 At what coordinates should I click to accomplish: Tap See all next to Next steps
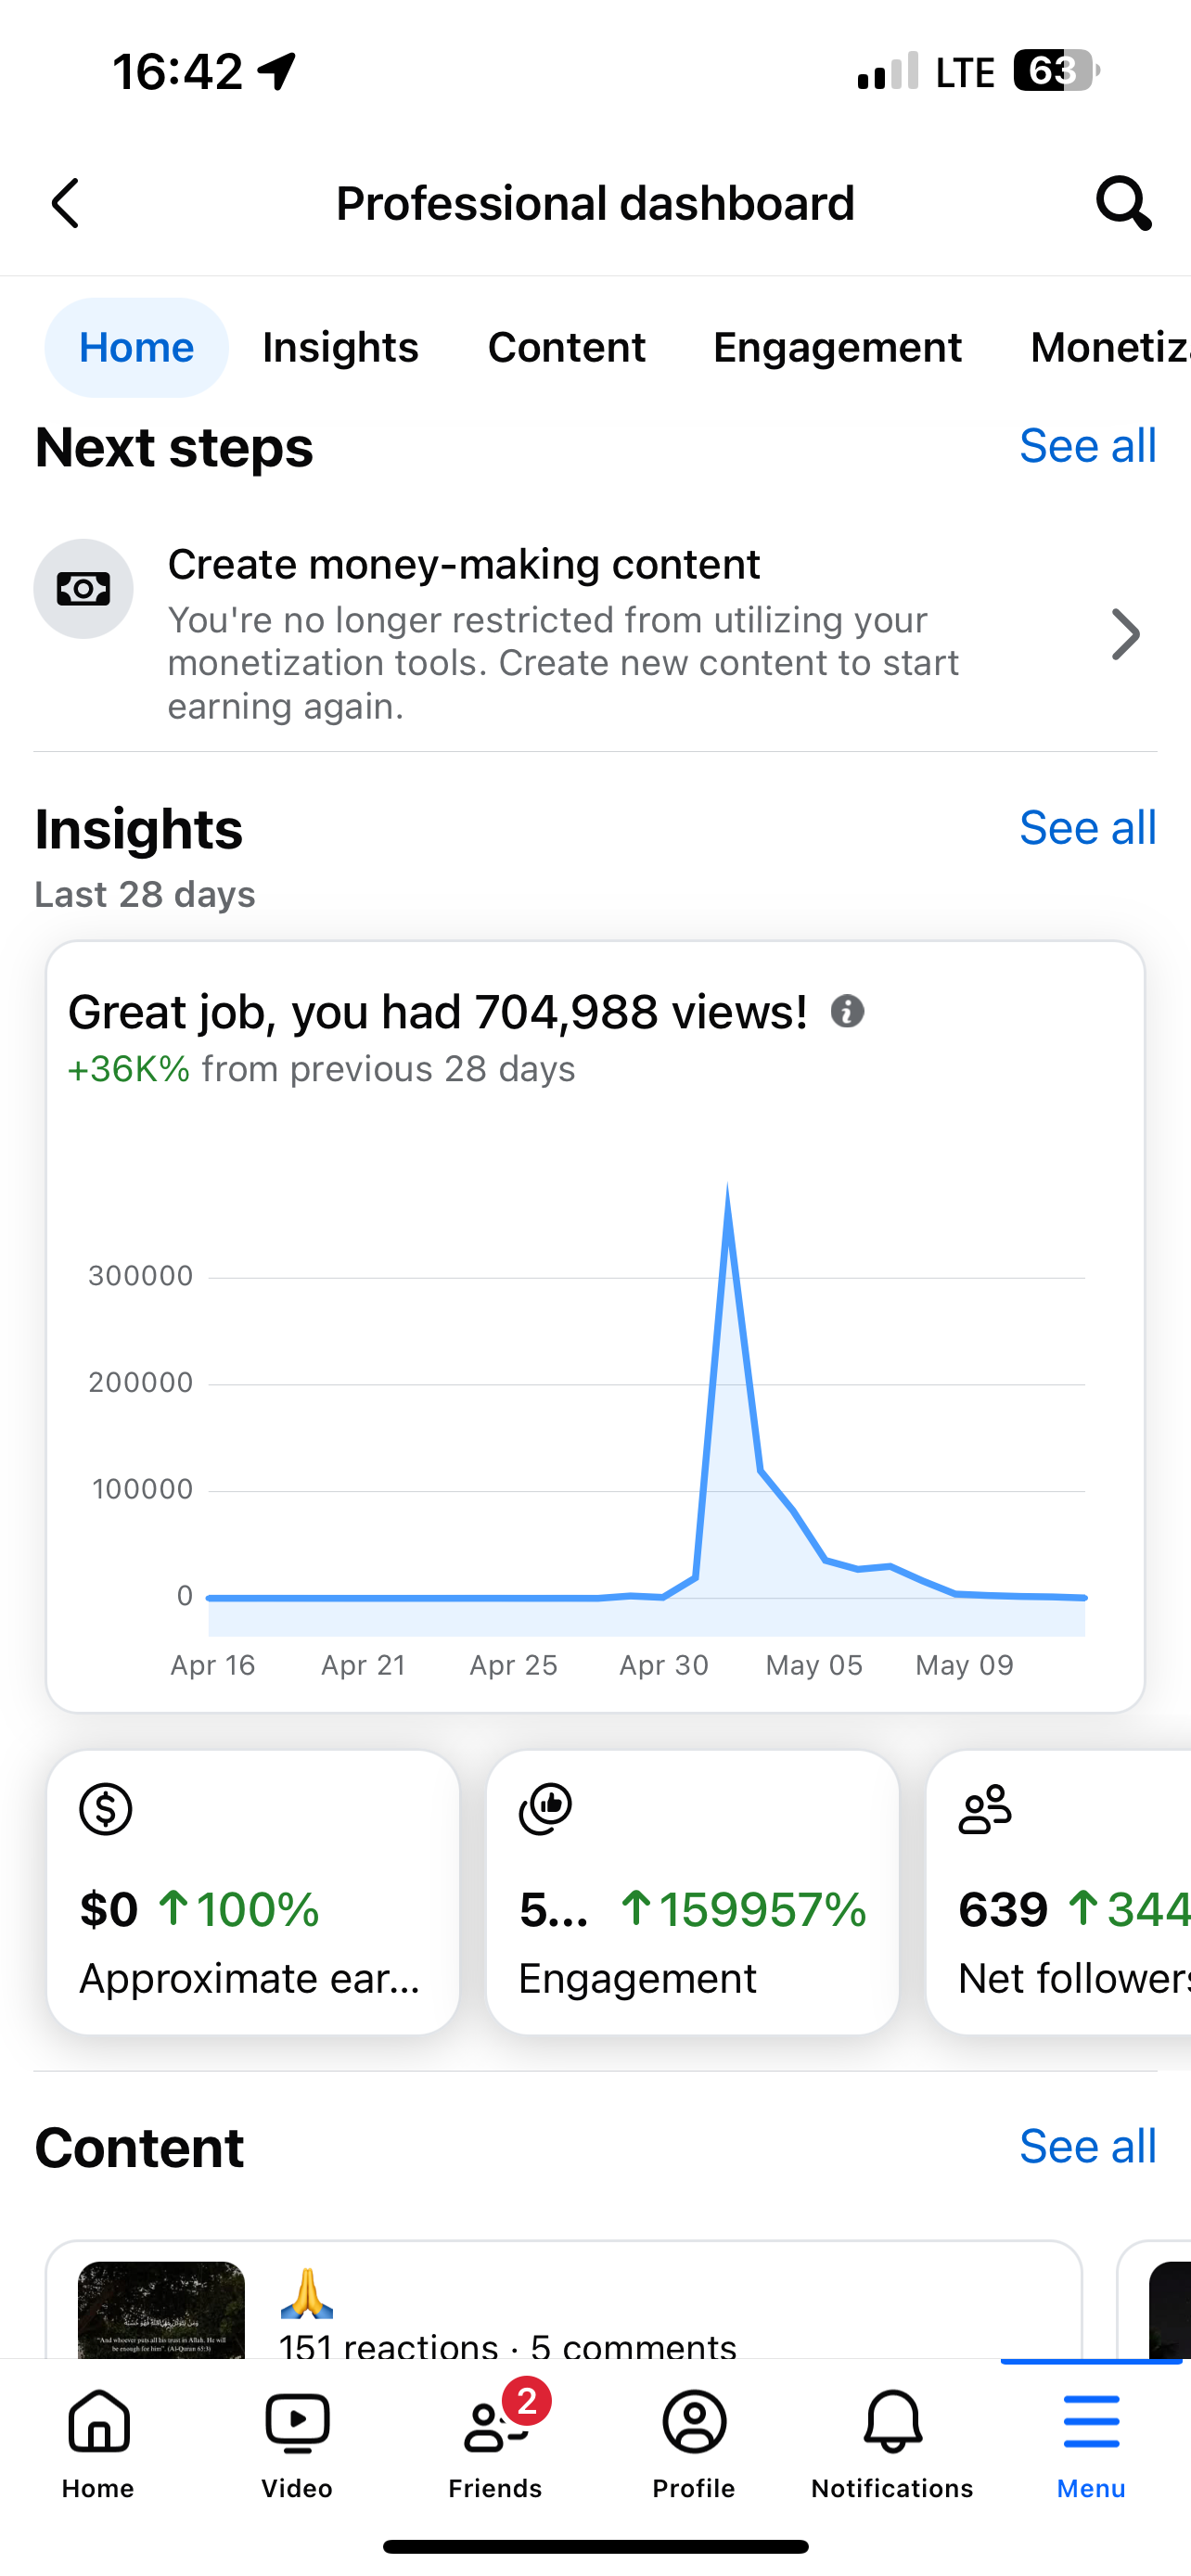pos(1088,446)
